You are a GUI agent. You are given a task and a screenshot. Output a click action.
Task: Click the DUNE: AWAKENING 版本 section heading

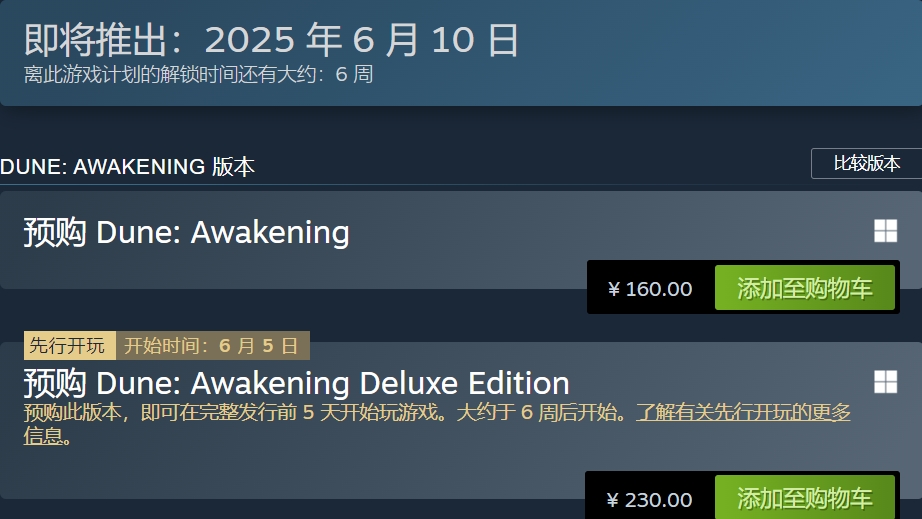[x=128, y=167]
